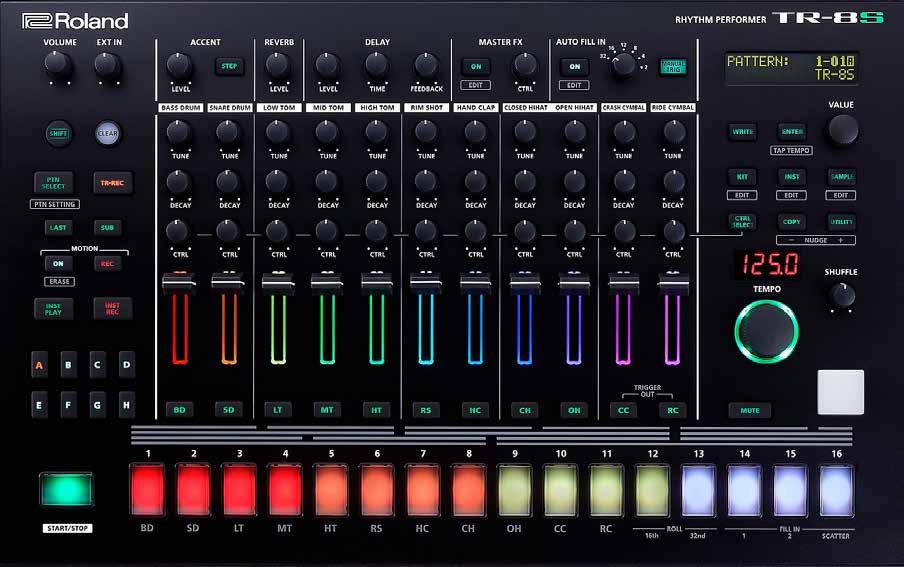Select variation D button
The image size is (904, 567).
click(x=126, y=365)
